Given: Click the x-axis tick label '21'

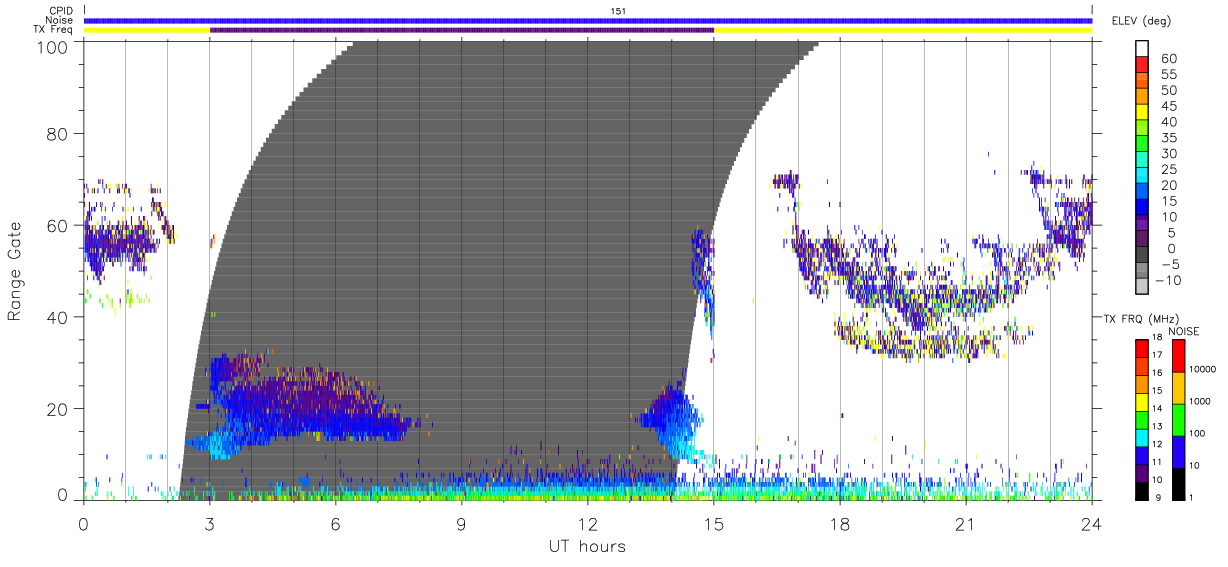Looking at the screenshot, I should tap(966, 523).
